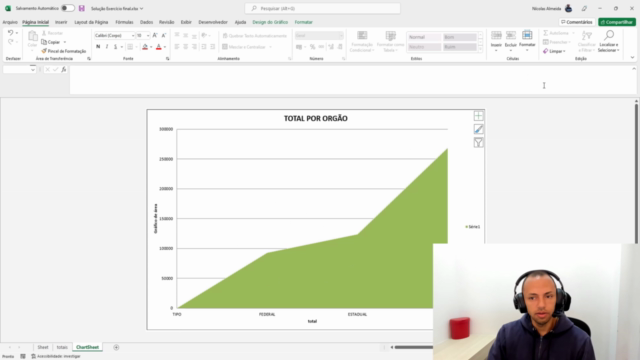The height and width of the screenshot is (360, 640).
Task: Expand the formula bar chevron
Action: tap(634, 69)
